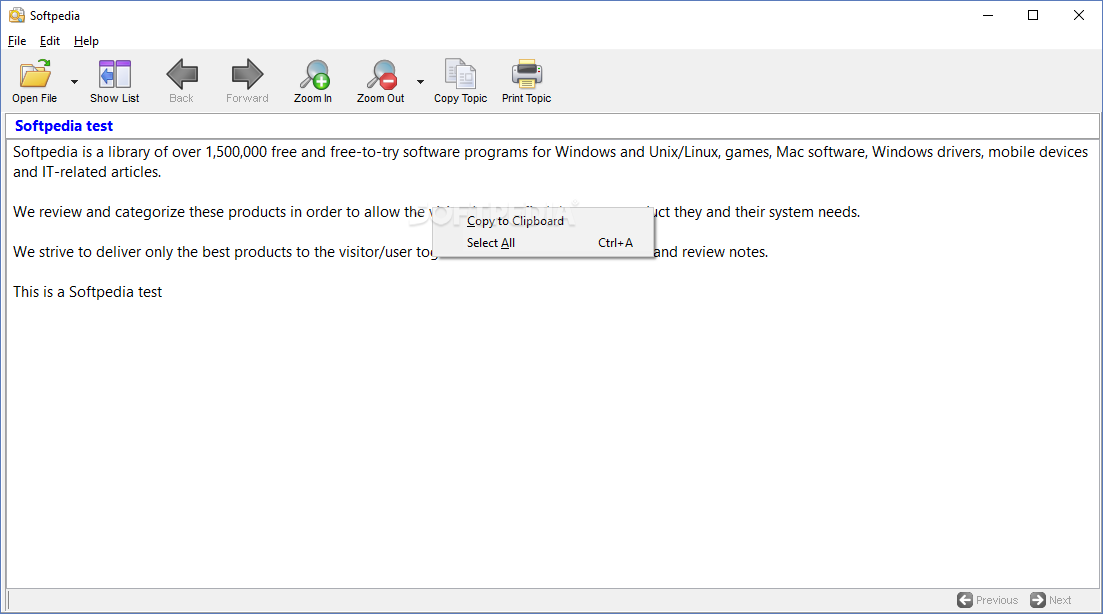
Task: Go to the Previous topic
Action: [988, 600]
